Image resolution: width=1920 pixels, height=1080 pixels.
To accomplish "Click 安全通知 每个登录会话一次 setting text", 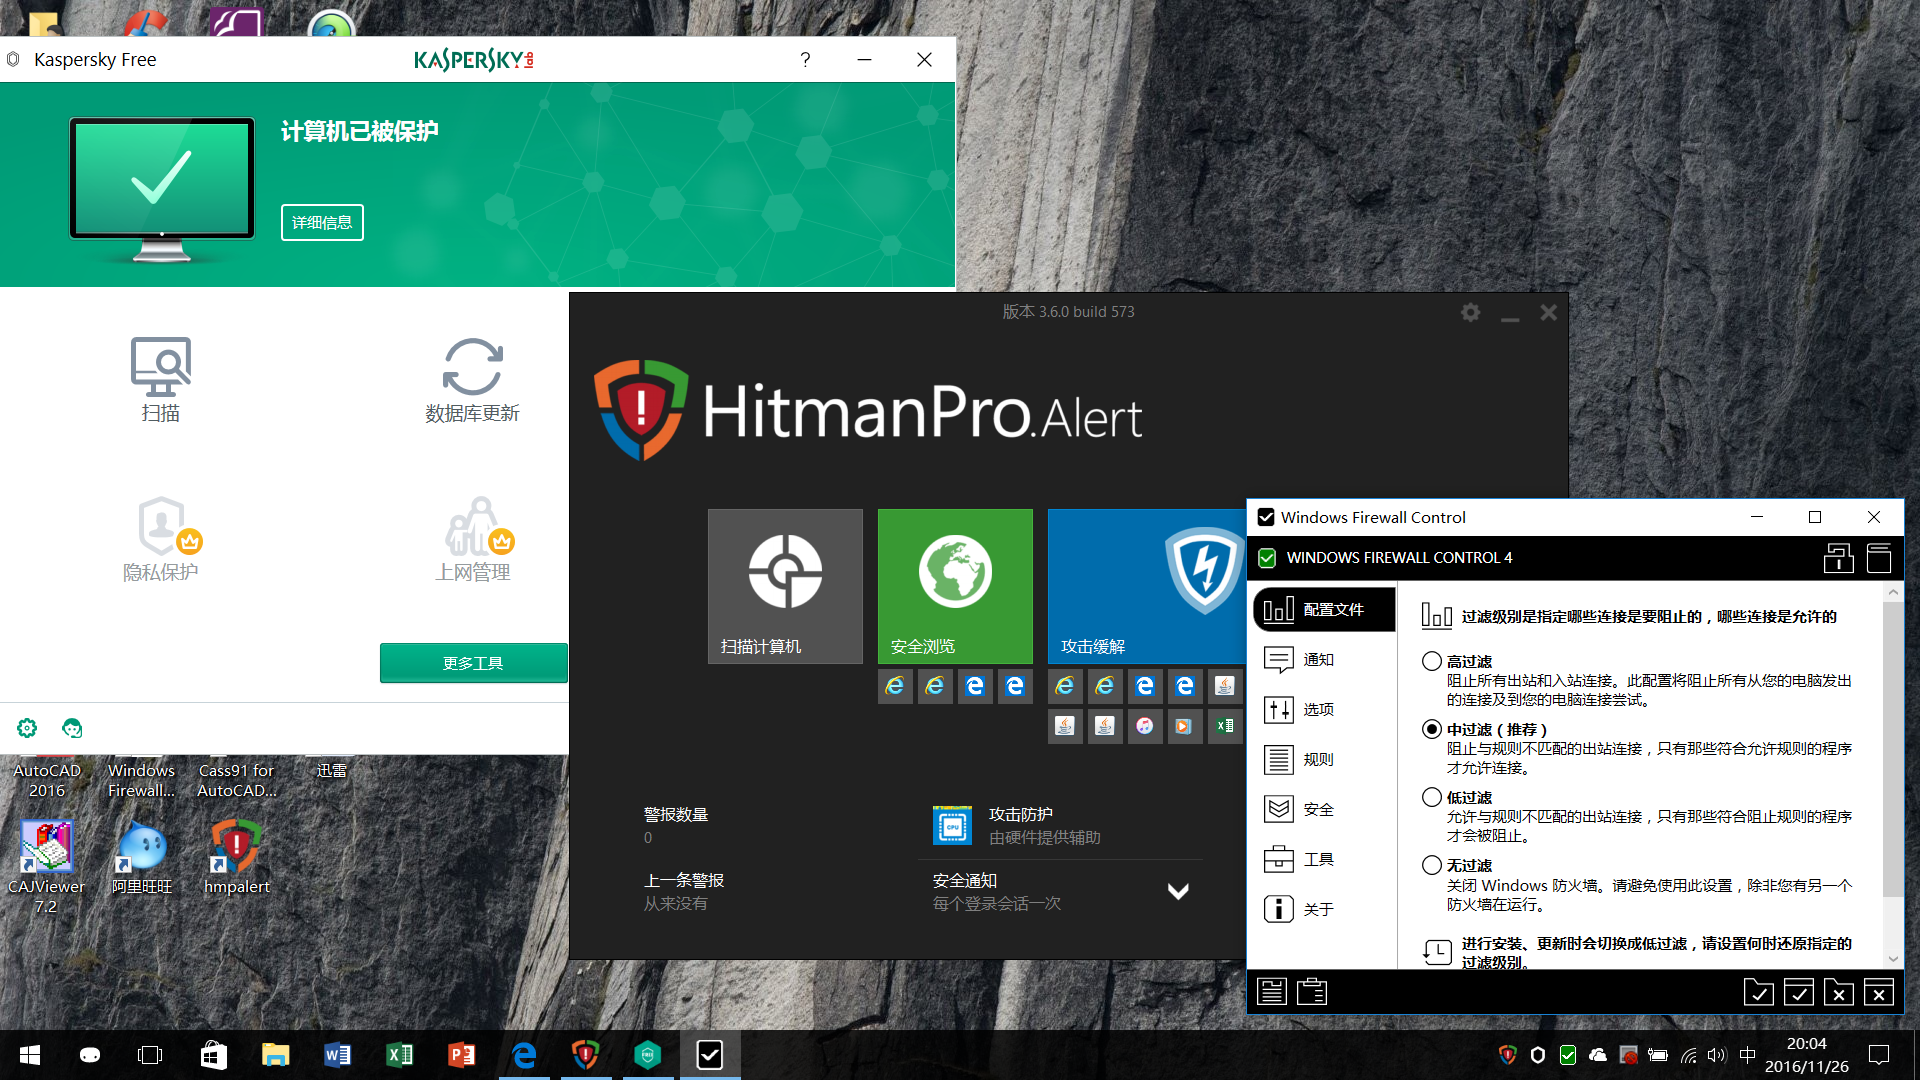I will [x=997, y=891].
